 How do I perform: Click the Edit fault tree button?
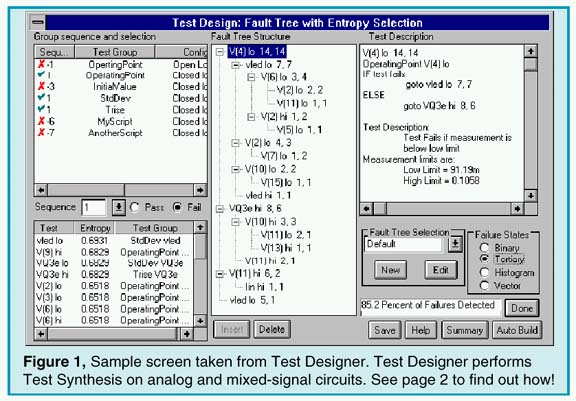[441, 270]
